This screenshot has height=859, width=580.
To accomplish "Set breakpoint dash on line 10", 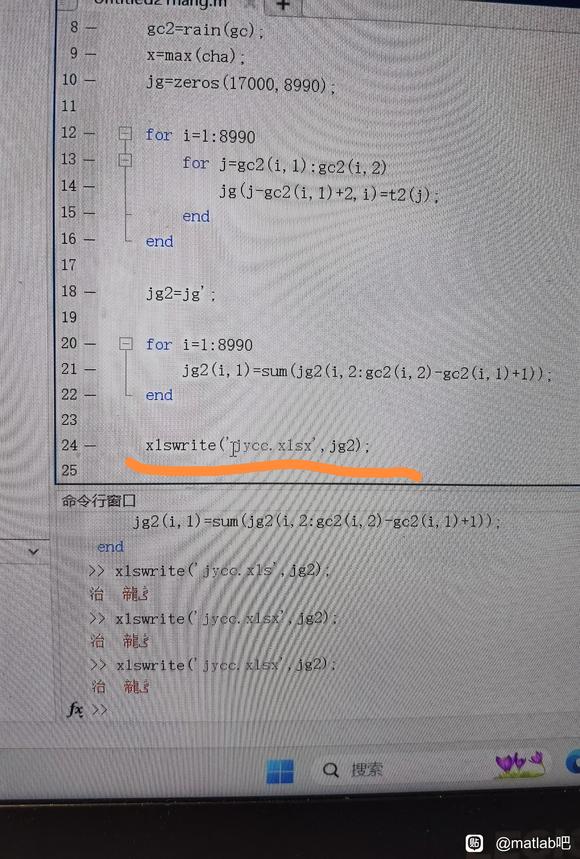I will click(x=89, y=81).
